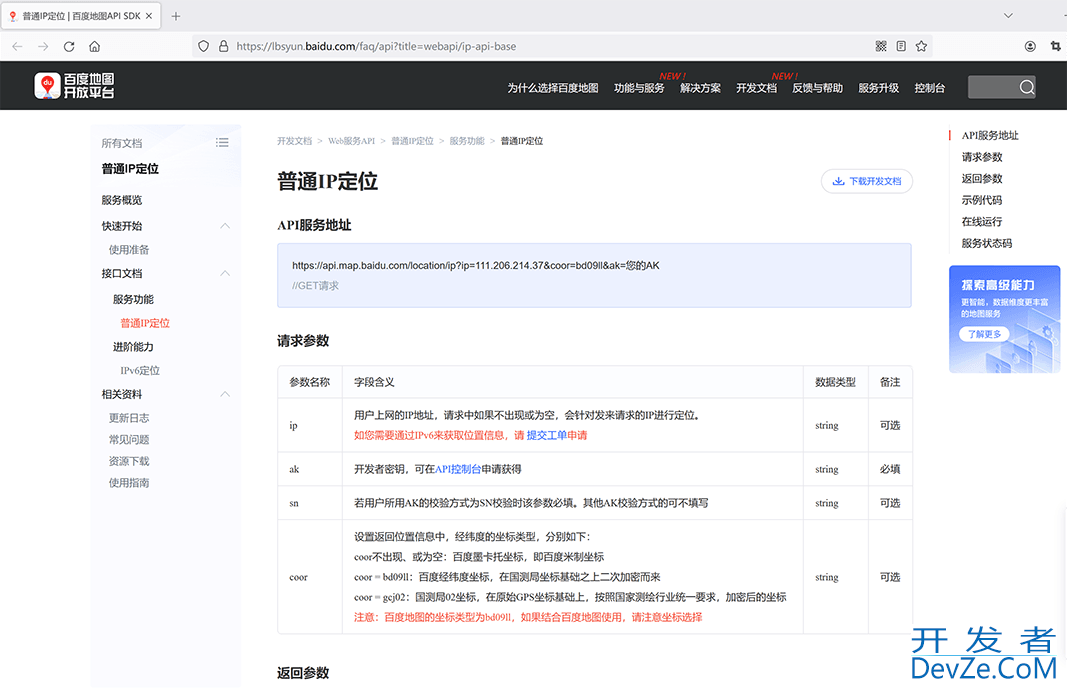Open 常见问题 sidebar entry
This screenshot has width=1067, height=690.
(x=129, y=440)
